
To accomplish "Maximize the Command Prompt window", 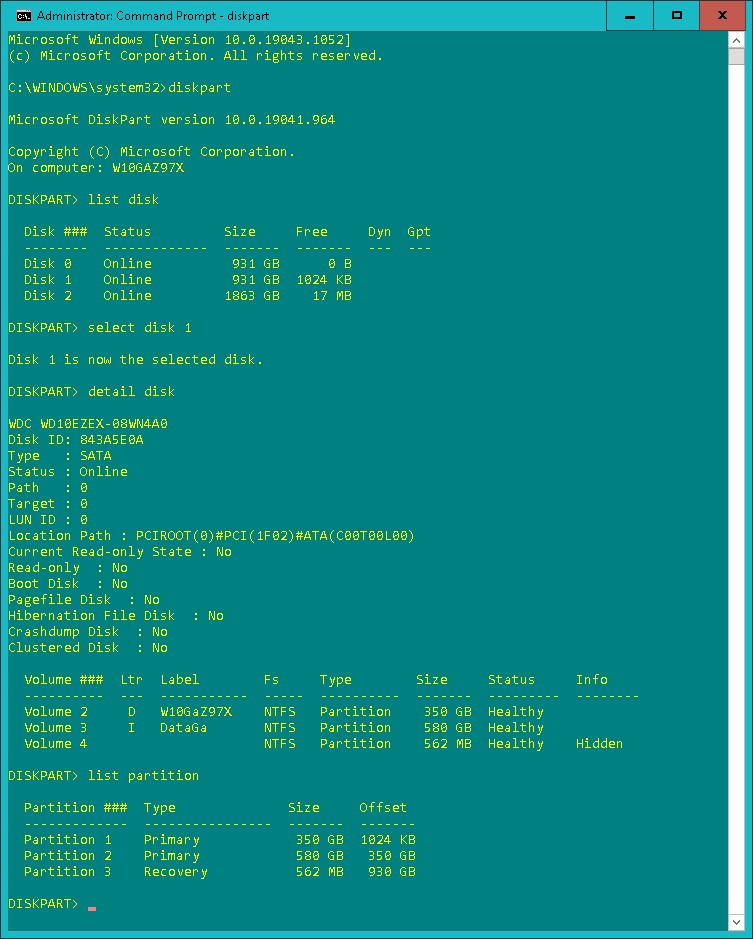I will pyautogui.click(x=676, y=16).
